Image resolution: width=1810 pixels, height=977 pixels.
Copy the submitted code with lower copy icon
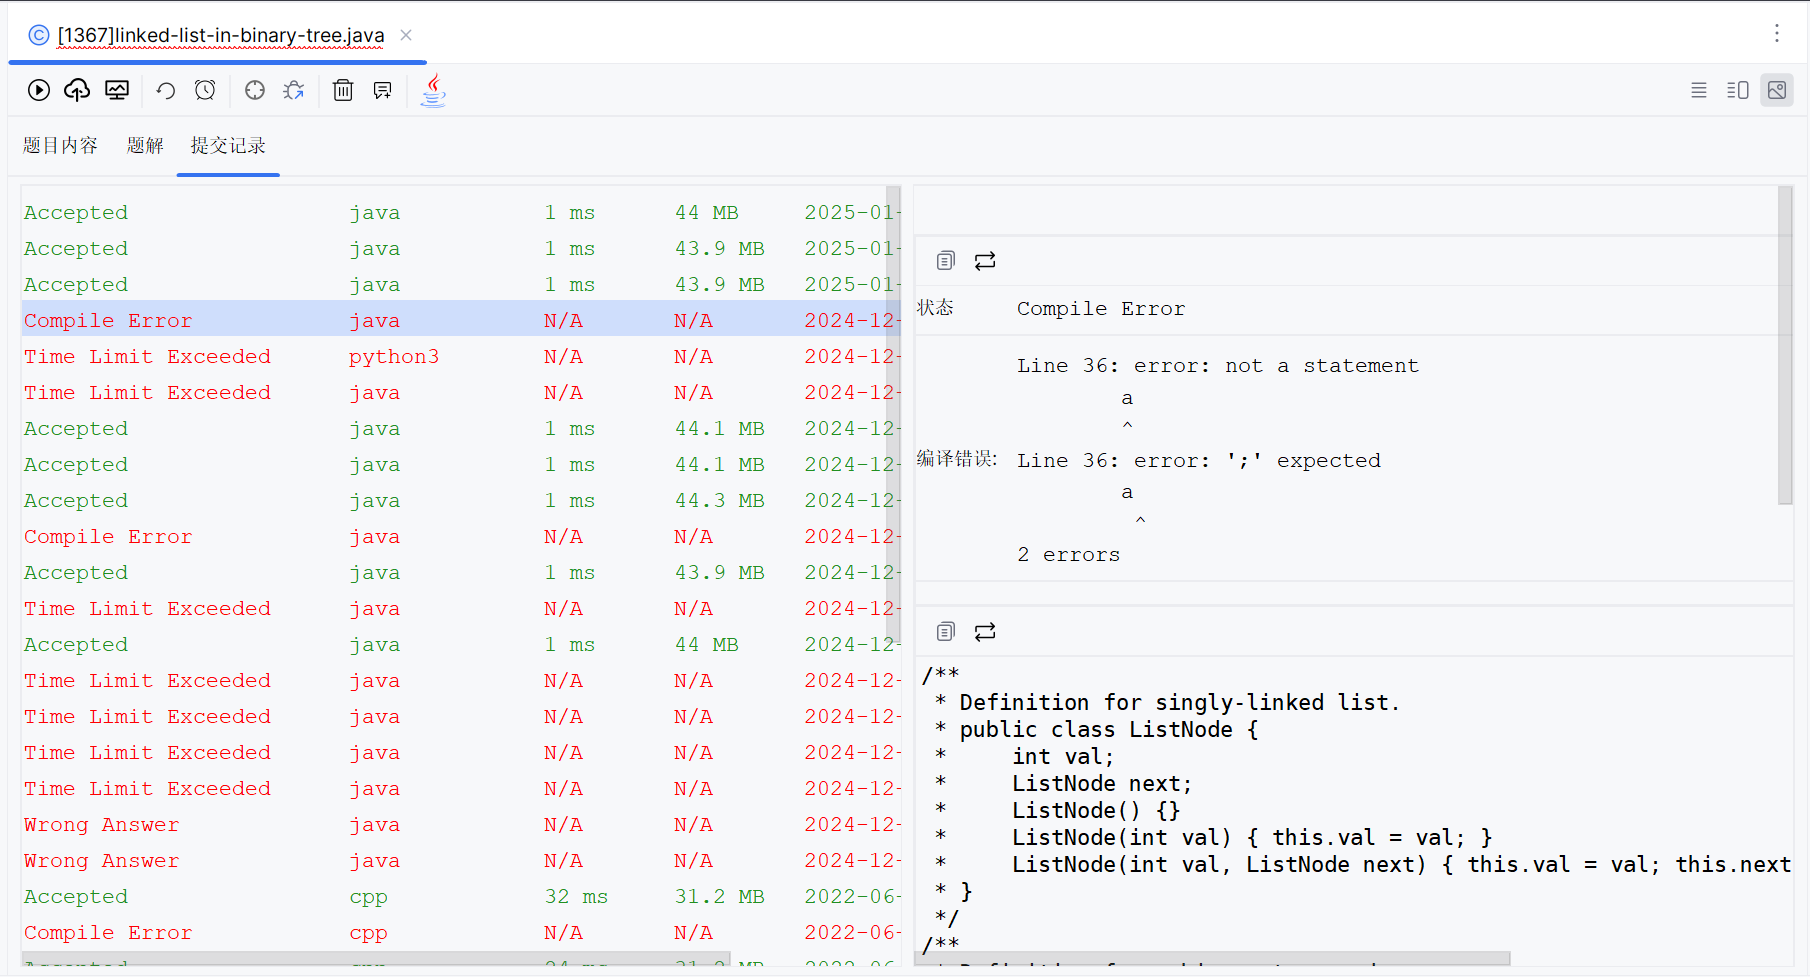pyautogui.click(x=945, y=632)
